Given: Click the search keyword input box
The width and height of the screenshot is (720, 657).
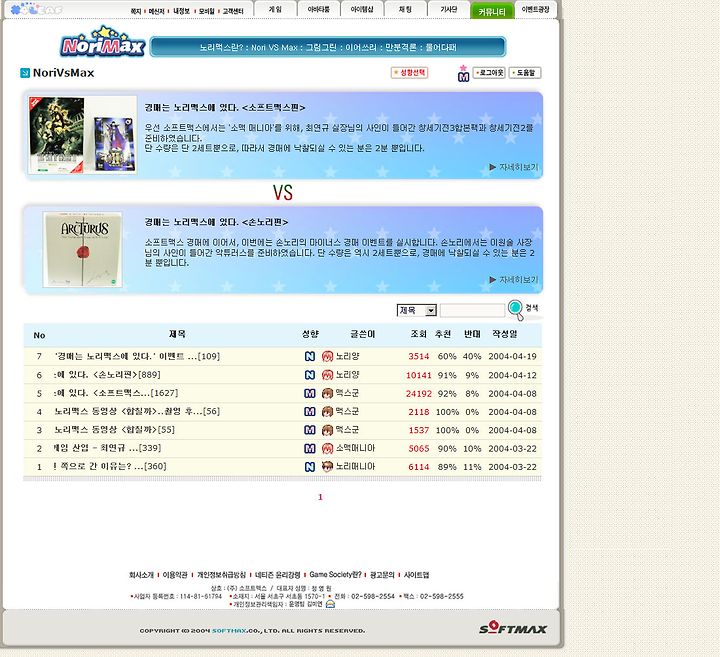Looking at the screenshot, I should [472, 310].
